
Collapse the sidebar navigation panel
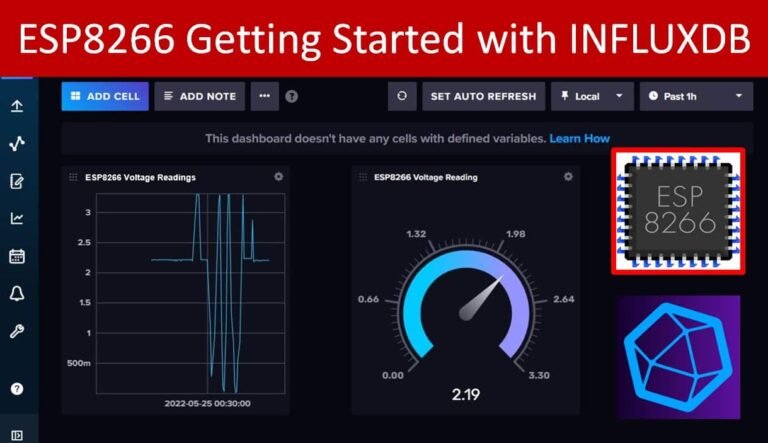pos(17,435)
